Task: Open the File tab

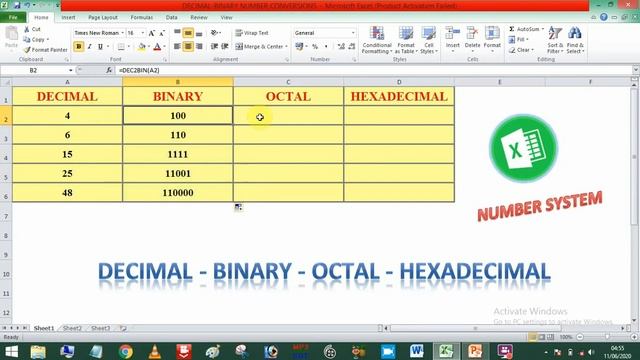Action: coord(13,18)
